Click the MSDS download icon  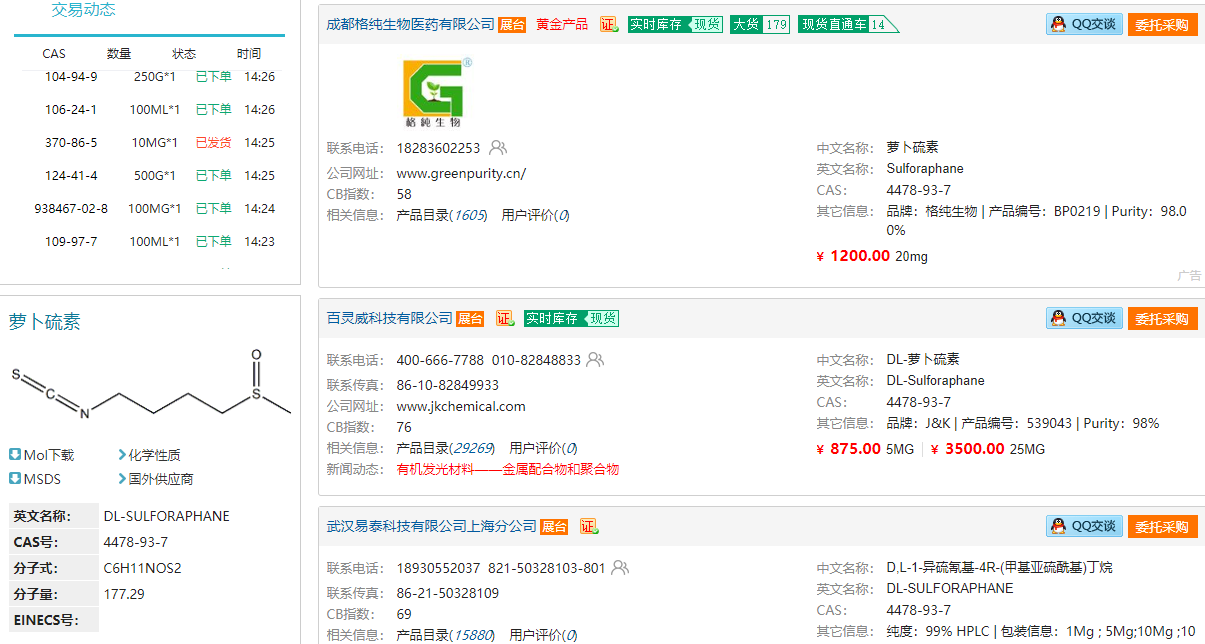[15, 479]
